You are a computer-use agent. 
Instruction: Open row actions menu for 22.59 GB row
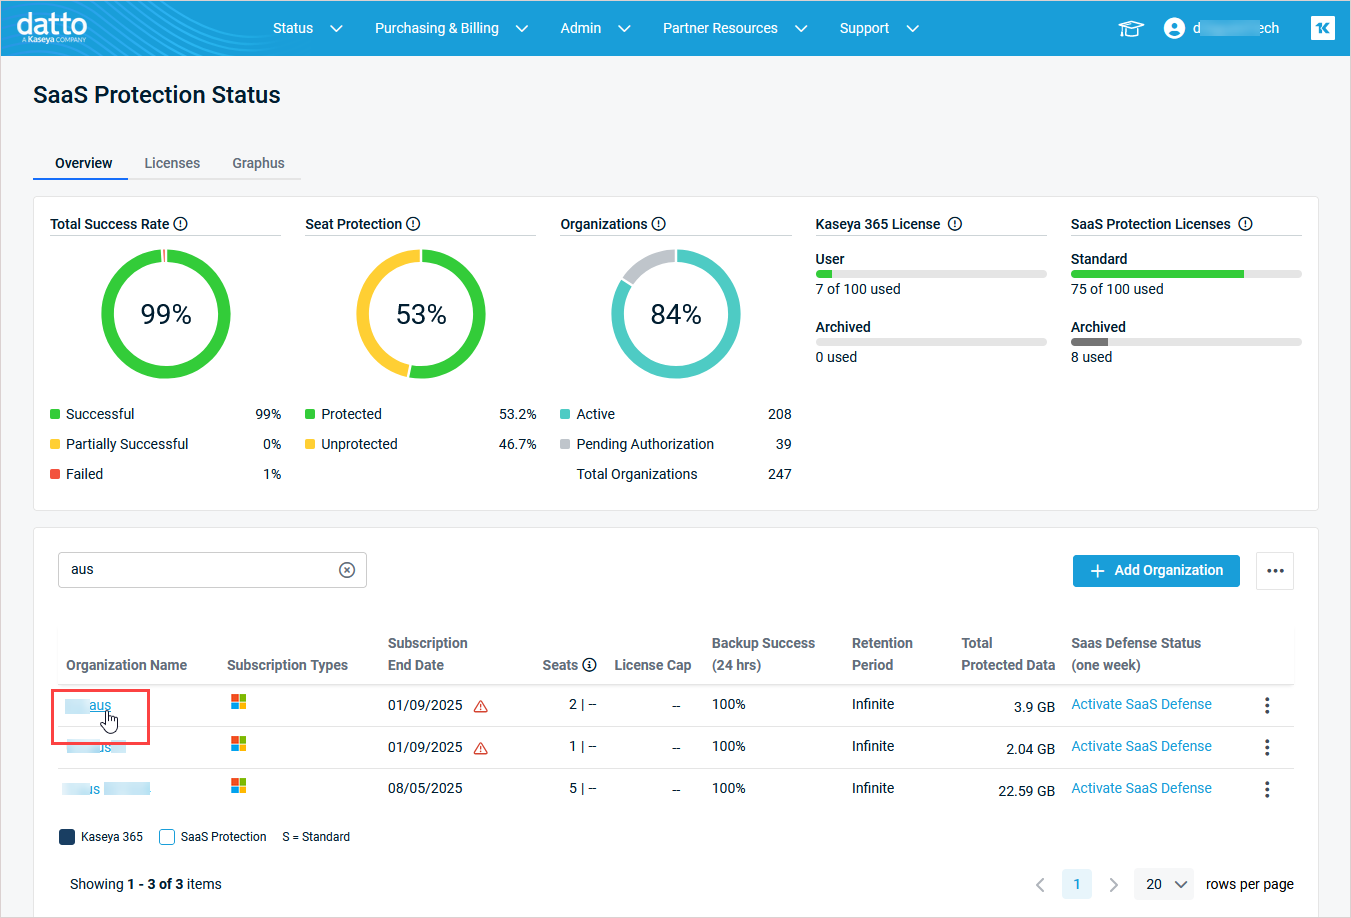[1267, 790]
